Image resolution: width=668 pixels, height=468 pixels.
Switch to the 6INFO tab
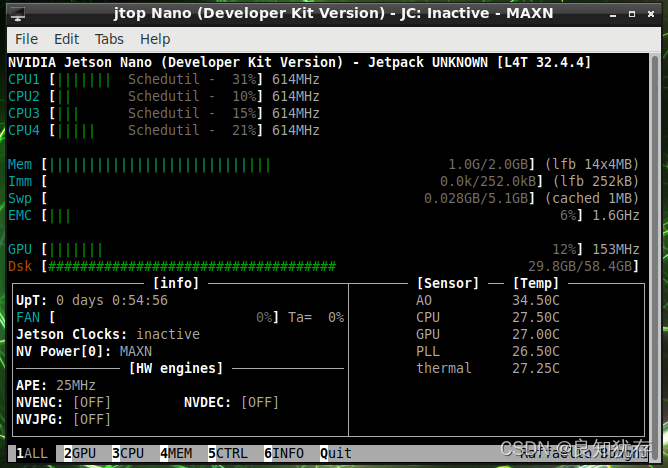click(284, 453)
